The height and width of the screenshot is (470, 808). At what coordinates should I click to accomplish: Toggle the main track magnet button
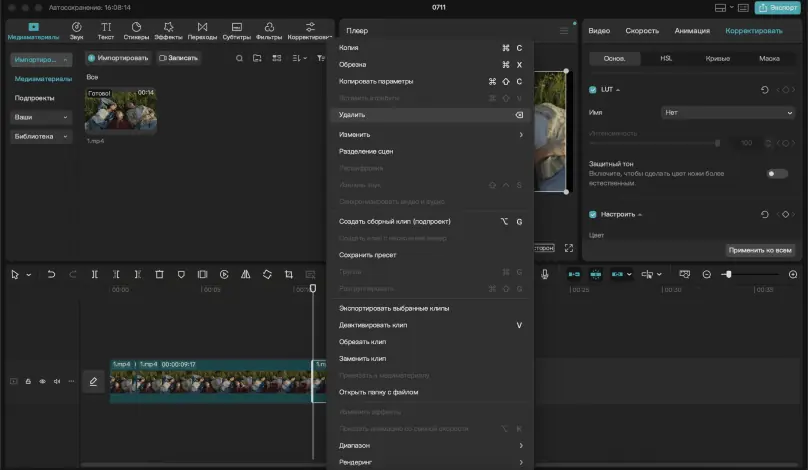(x=574, y=274)
